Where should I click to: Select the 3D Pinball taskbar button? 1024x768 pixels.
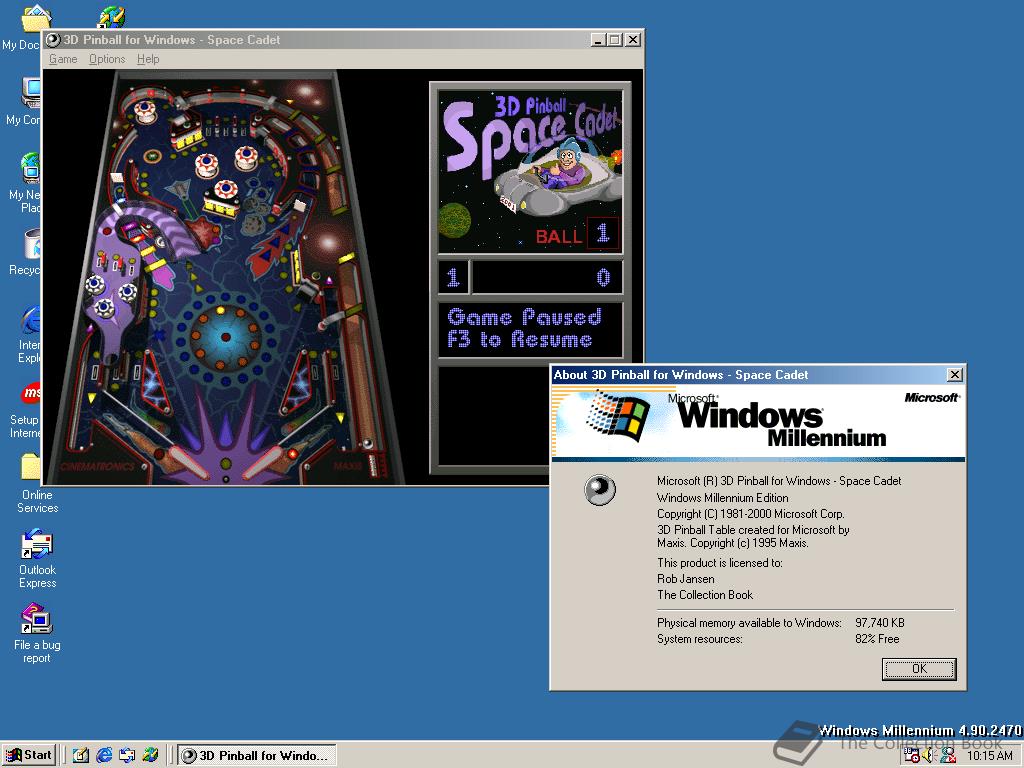[x=257, y=756]
